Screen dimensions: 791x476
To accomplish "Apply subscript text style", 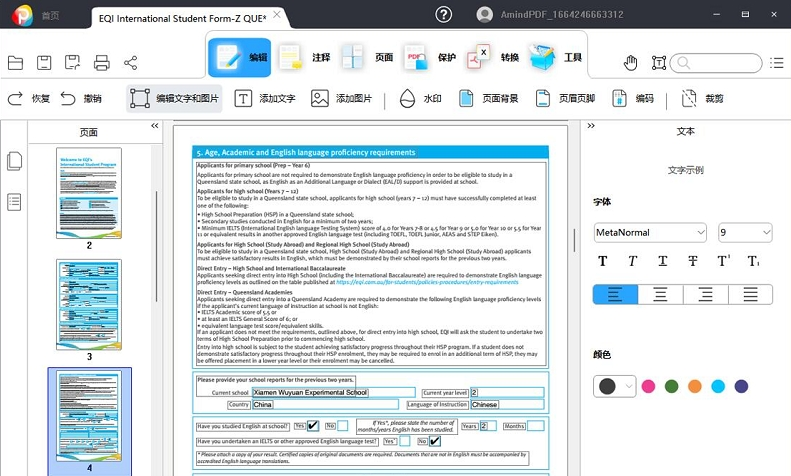I will [x=753, y=261].
